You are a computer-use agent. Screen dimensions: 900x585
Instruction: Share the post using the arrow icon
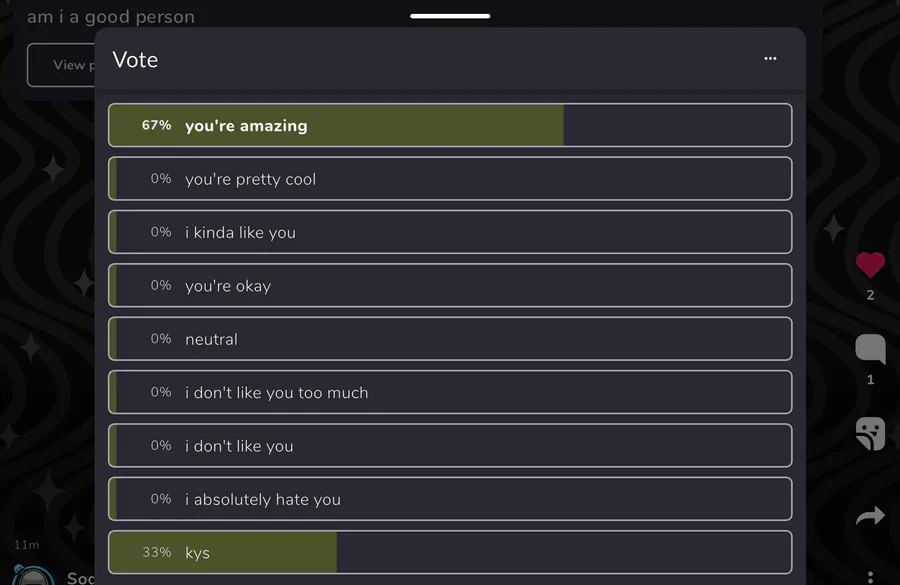tap(870, 516)
